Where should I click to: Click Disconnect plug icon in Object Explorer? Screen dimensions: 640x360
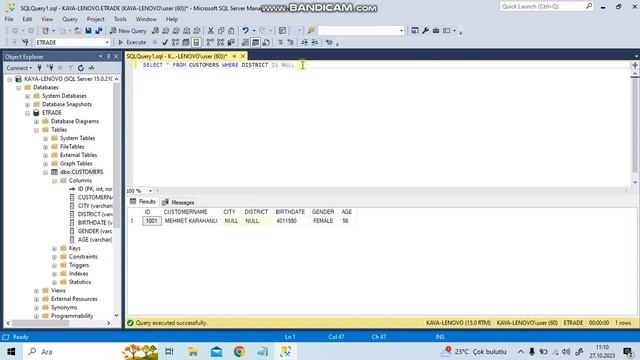coord(50,68)
